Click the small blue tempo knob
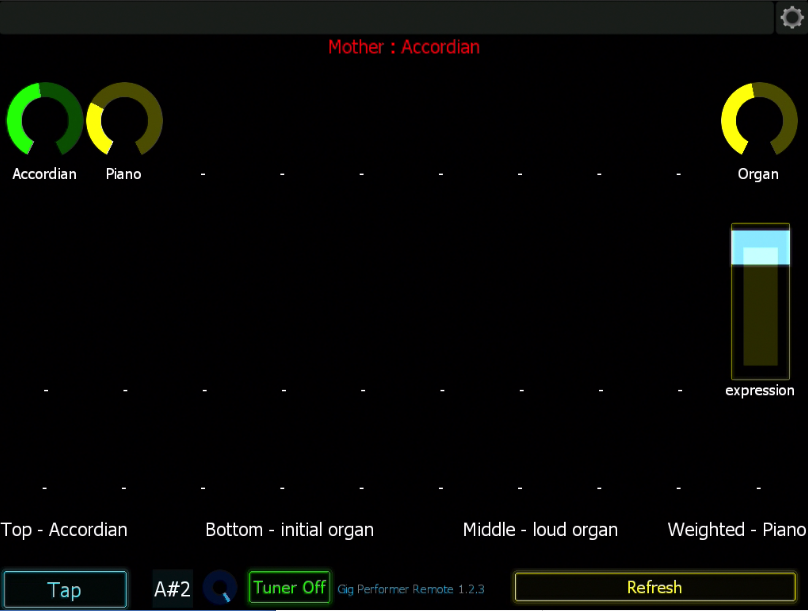Viewport: 808px width, 611px height. coord(220,587)
